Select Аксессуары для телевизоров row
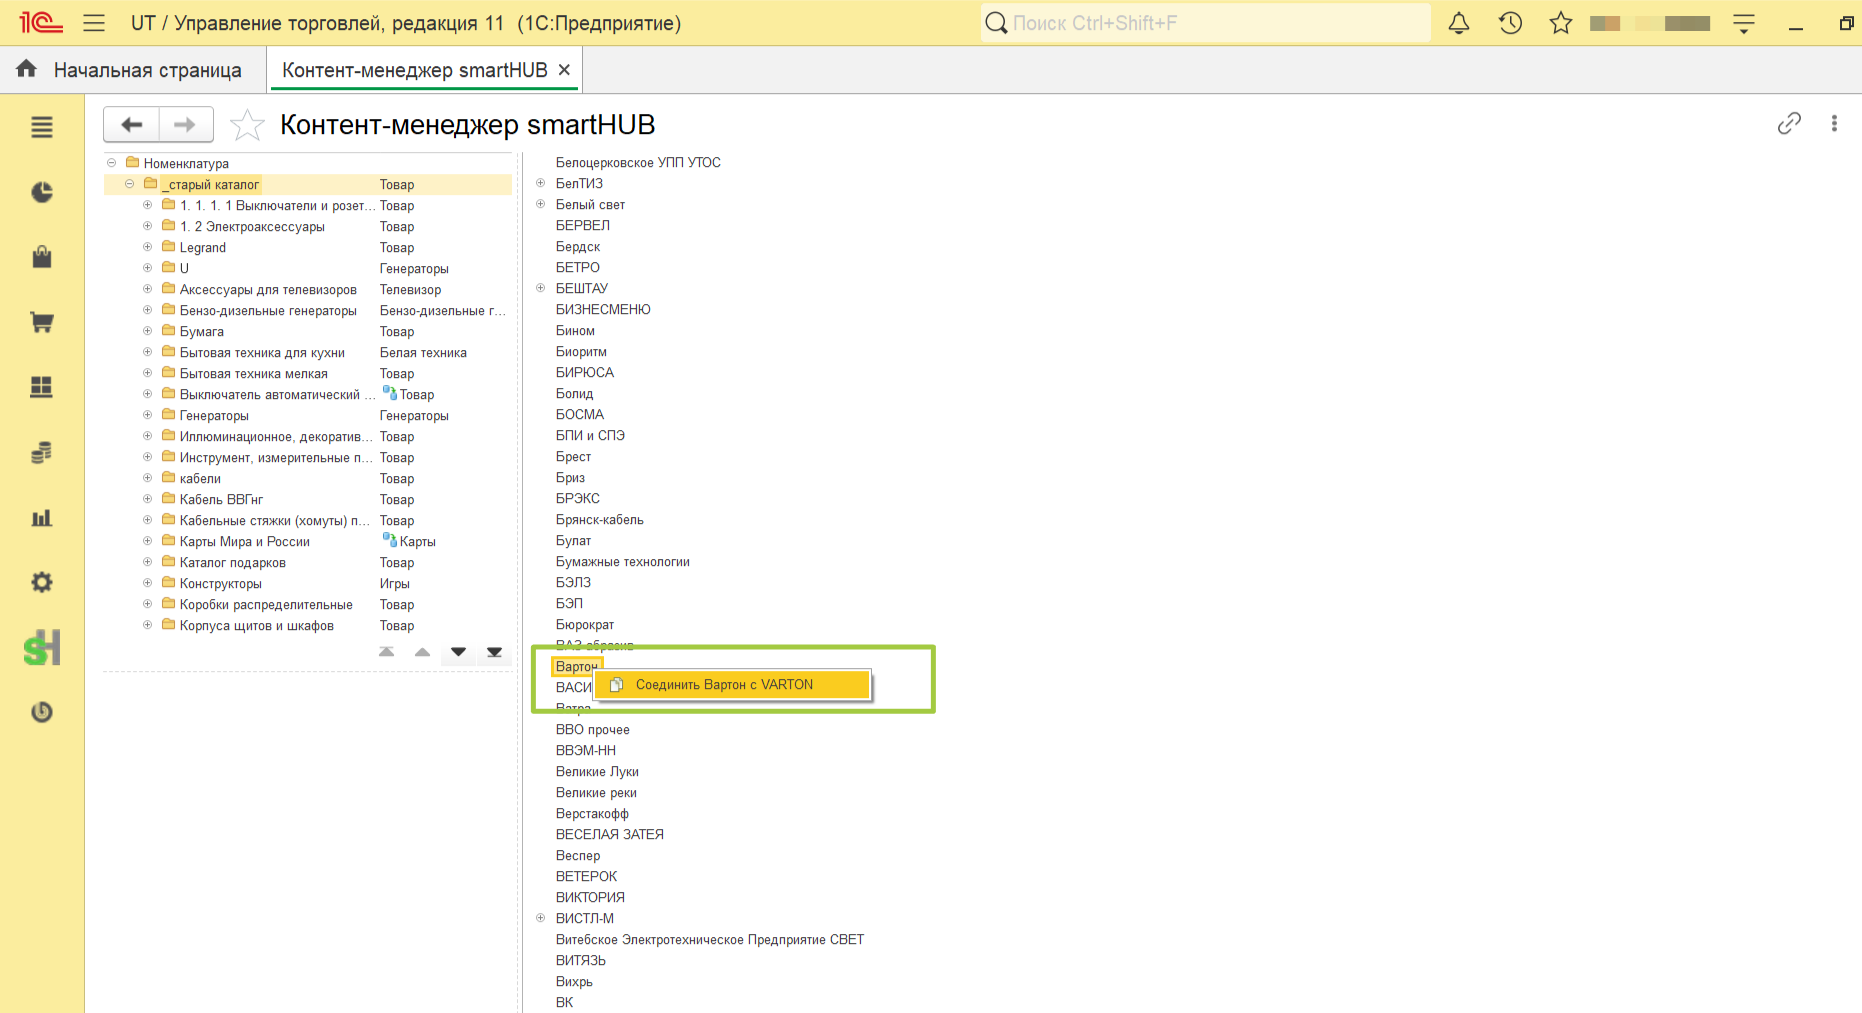The image size is (1862, 1013). 307,290
